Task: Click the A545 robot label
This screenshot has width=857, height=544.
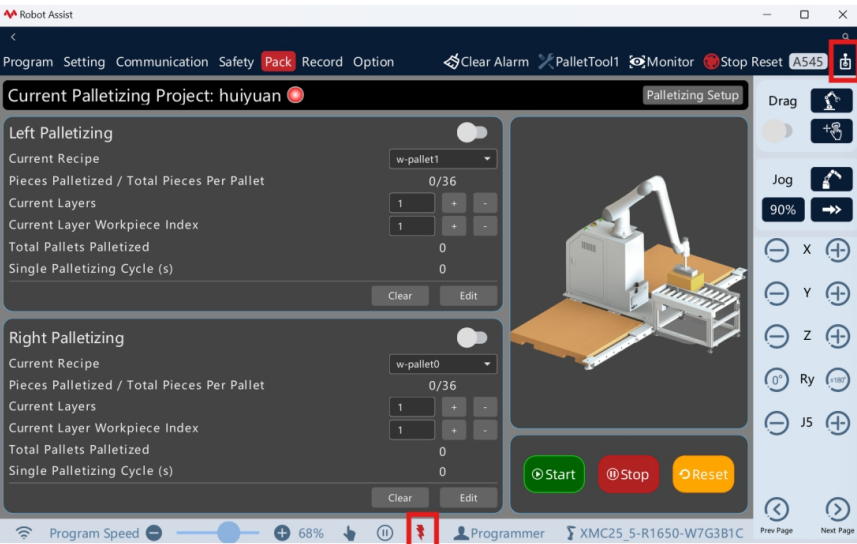Action: point(808,62)
